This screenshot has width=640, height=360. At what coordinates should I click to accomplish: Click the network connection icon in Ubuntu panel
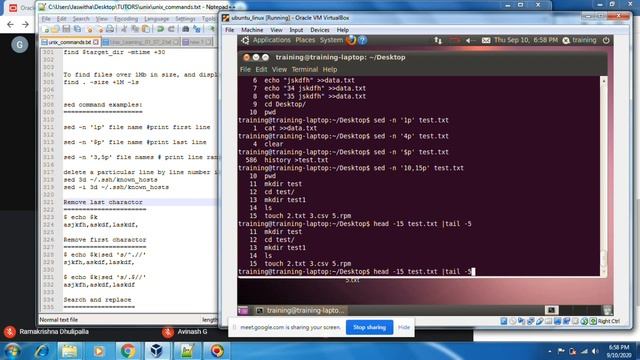pyautogui.click(x=438, y=40)
